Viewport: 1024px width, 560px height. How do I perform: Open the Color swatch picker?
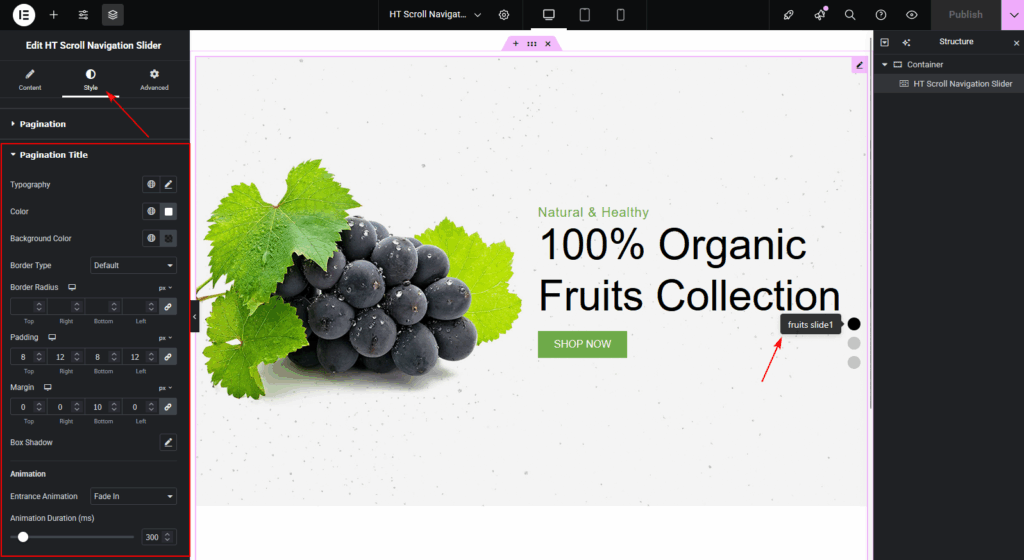168,211
